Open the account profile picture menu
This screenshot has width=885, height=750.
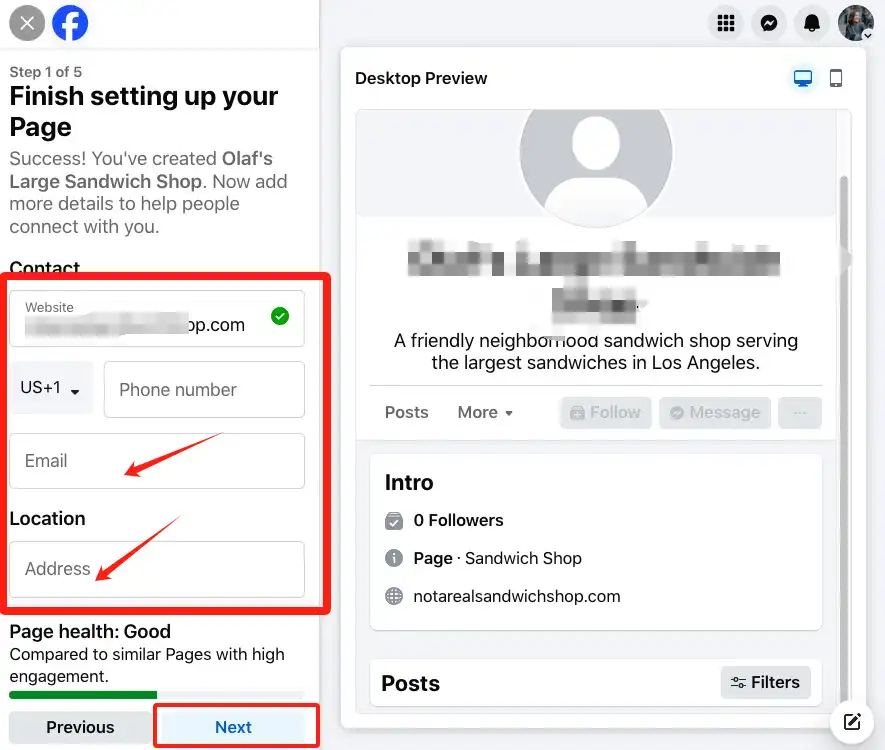(x=856, y=23)
